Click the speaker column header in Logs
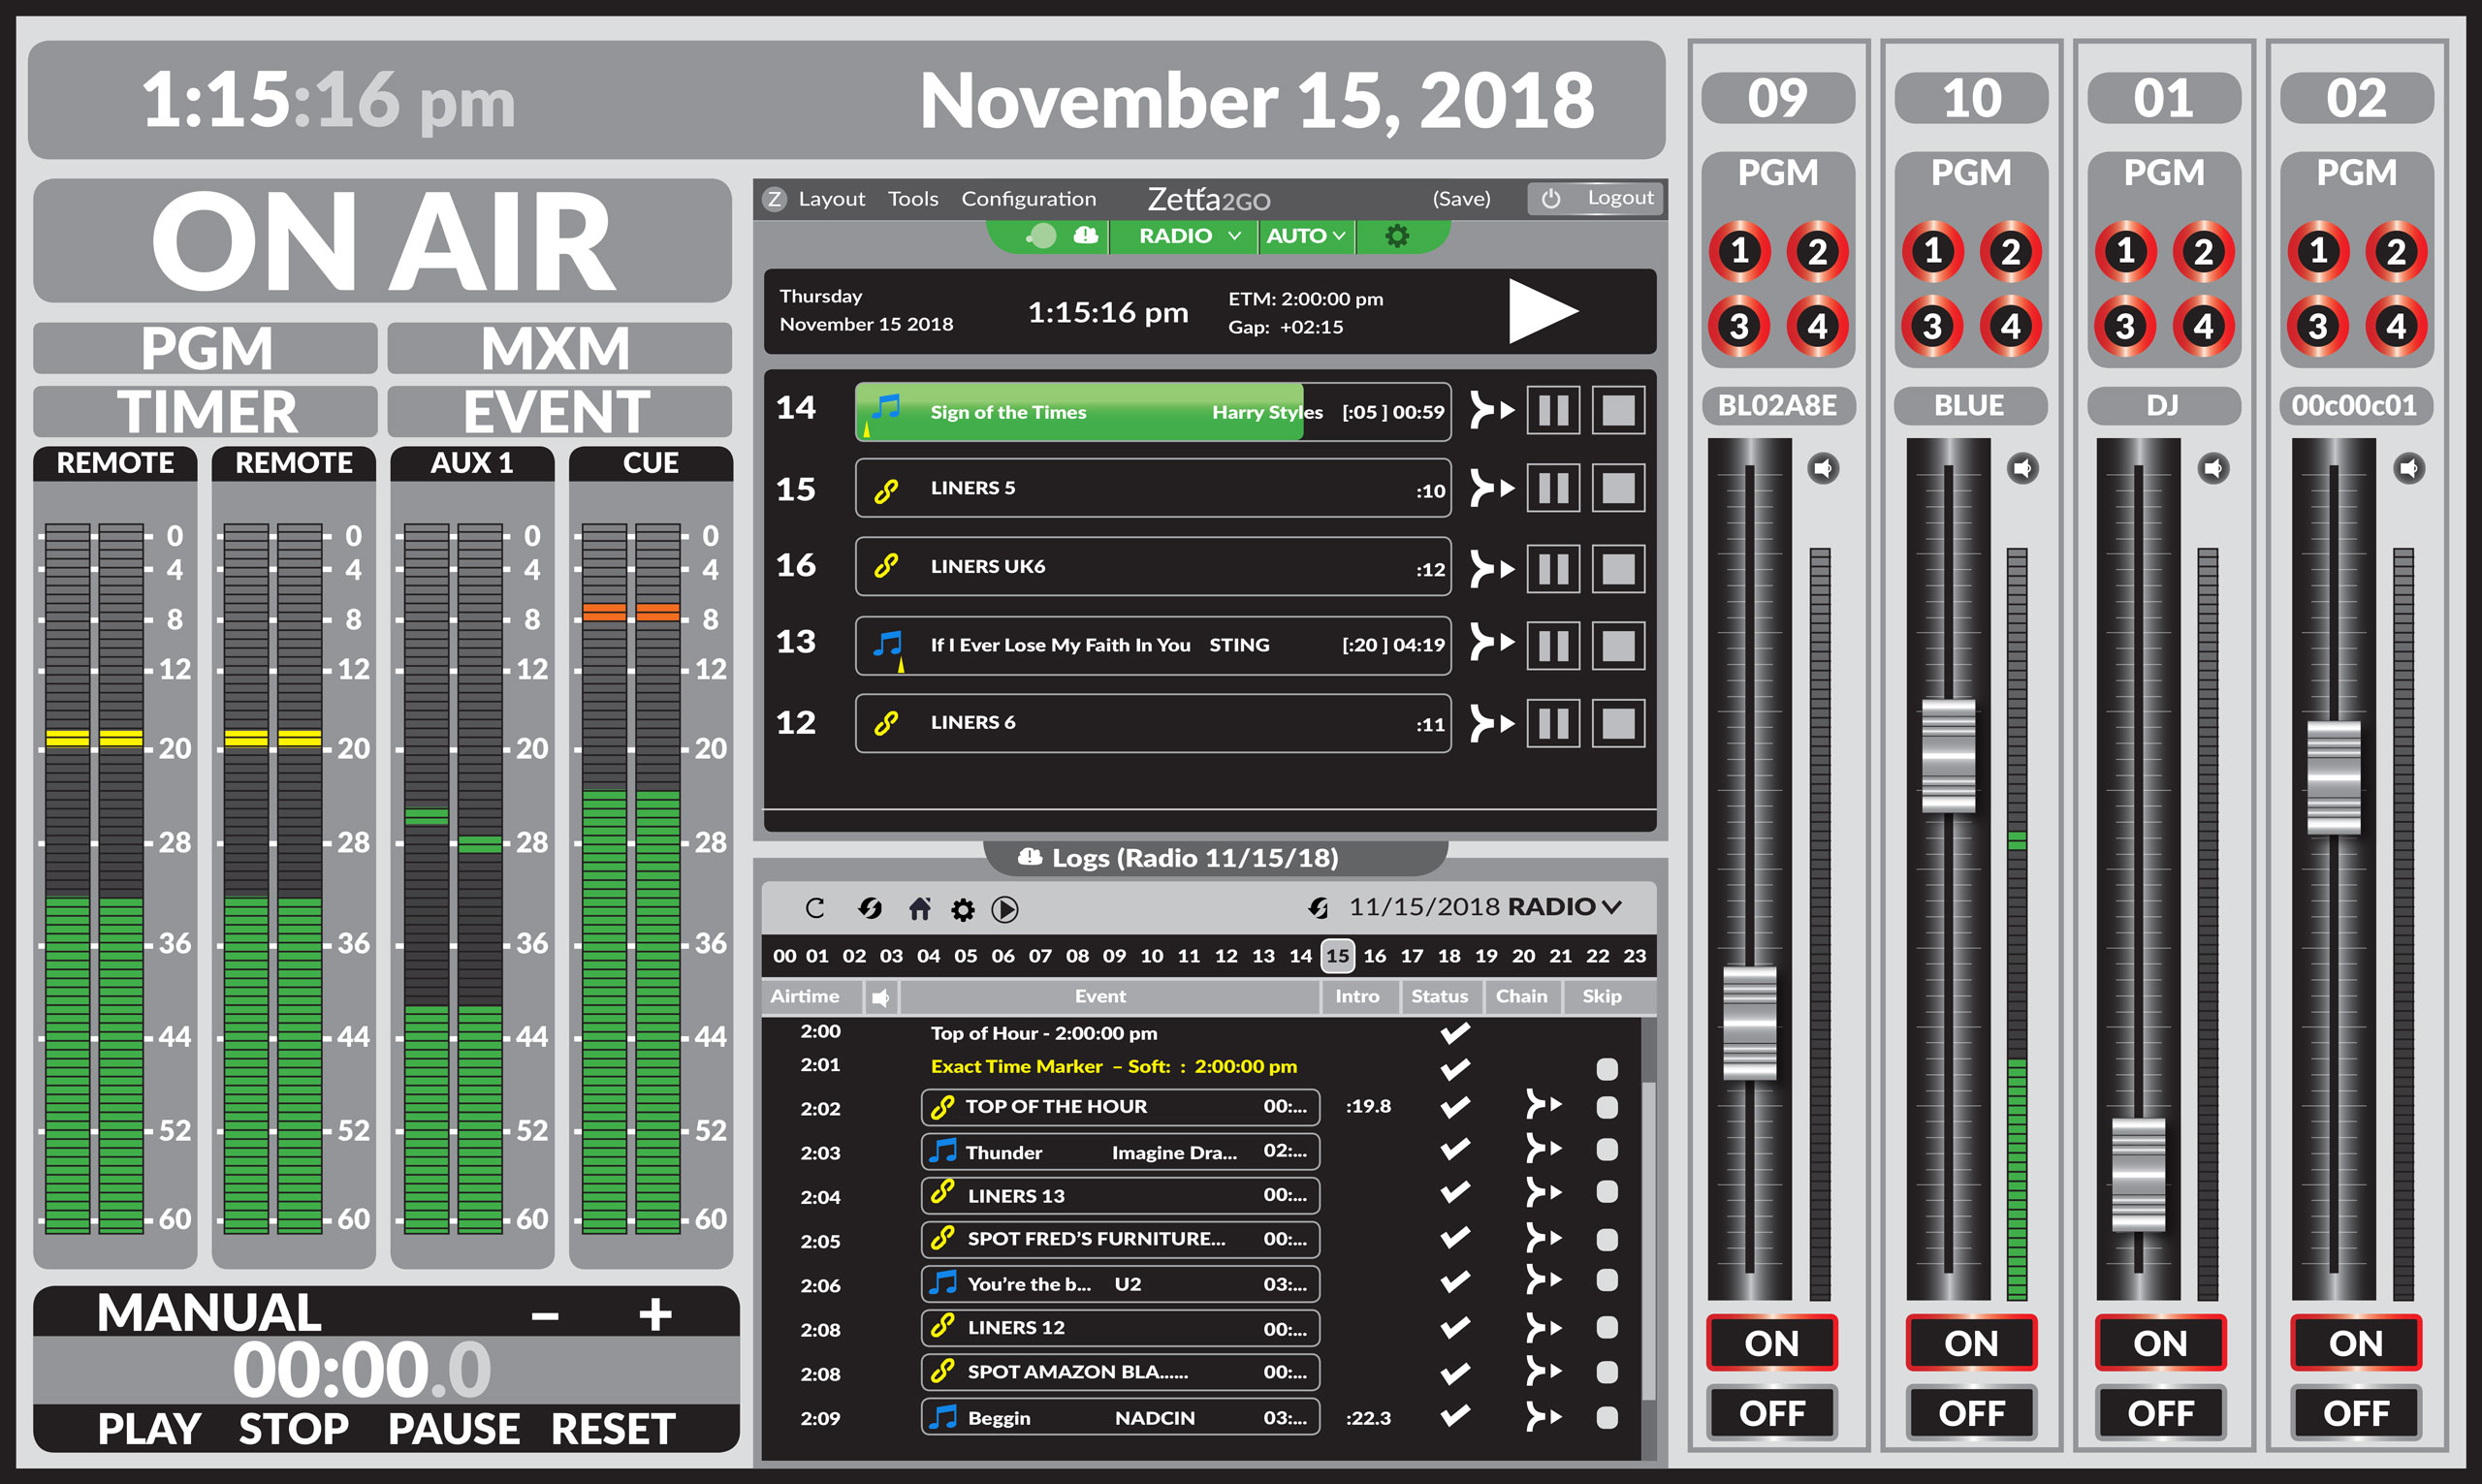 point(881,997)
